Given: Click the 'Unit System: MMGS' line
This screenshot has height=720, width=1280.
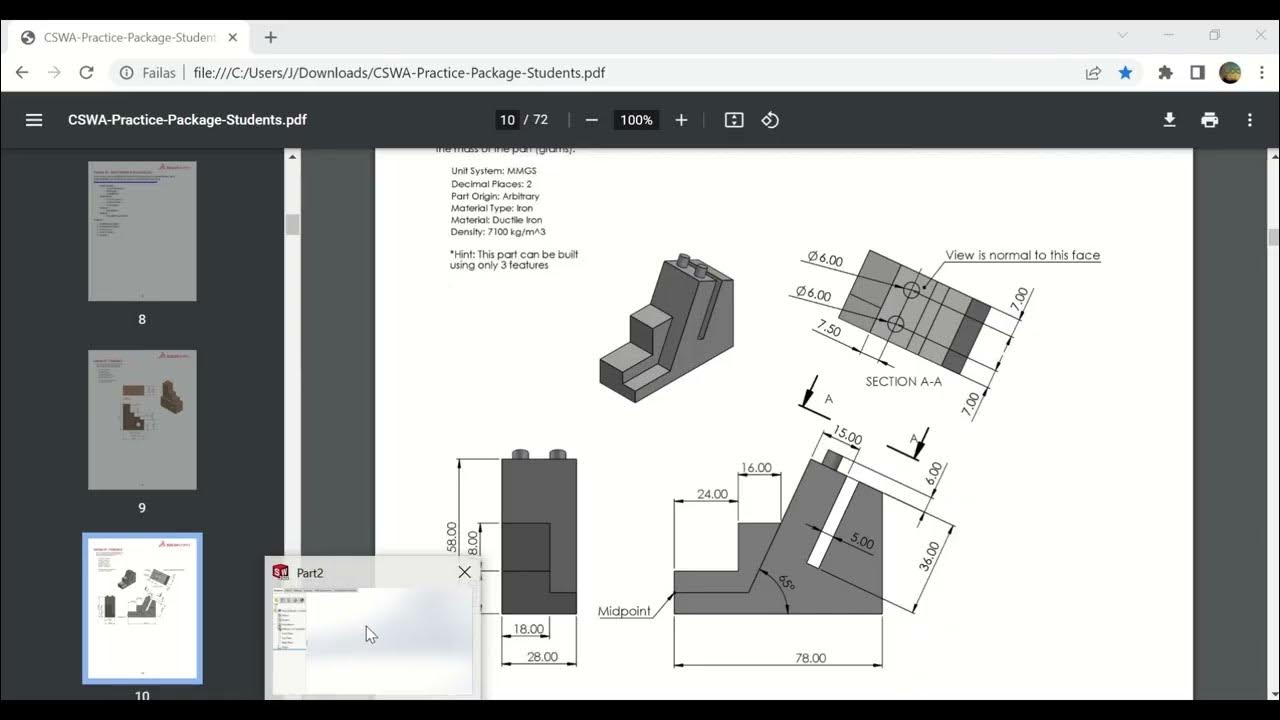Looking at the screenshot, I should pyautogui.click(x=494, y=171).
